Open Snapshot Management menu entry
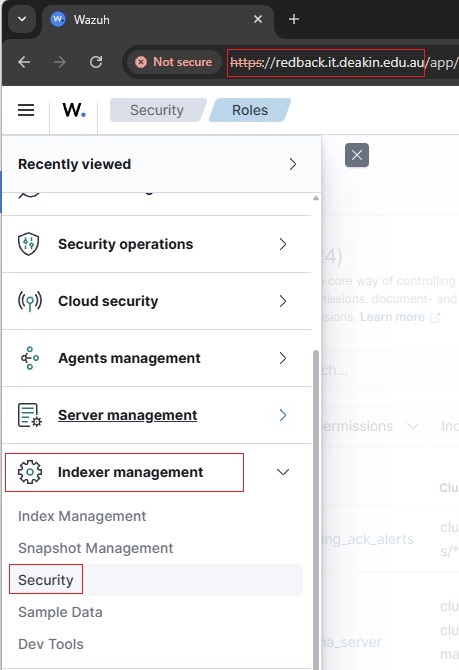 (96, 548)
